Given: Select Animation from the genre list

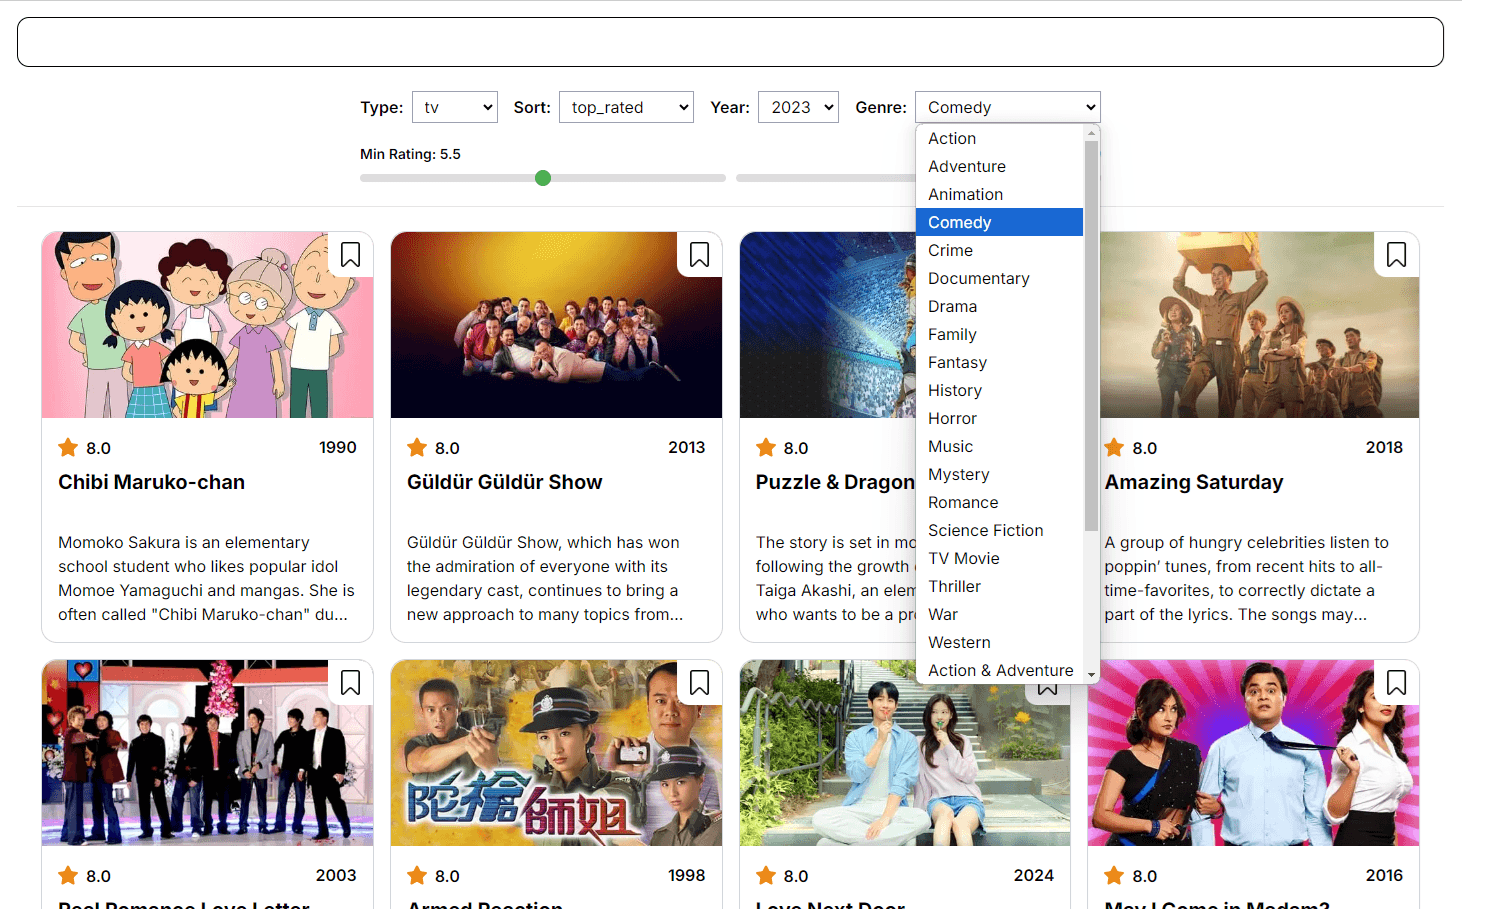Looking at the screenshot, I should pyautogui.click(x=999, y=194).
